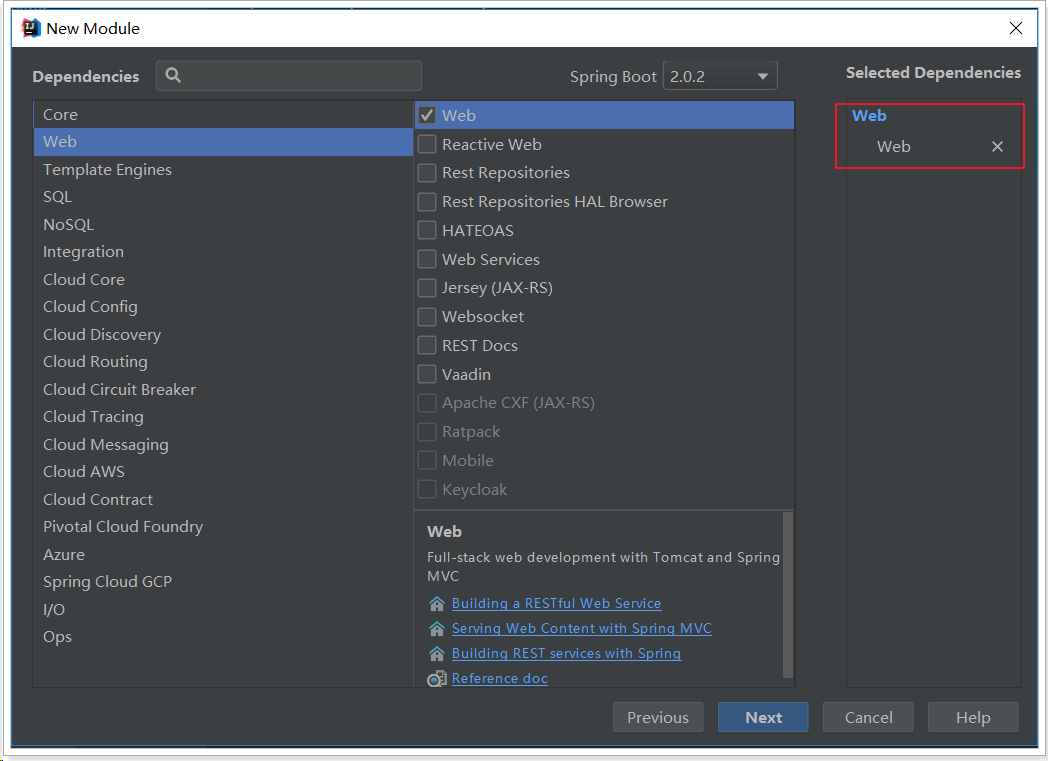This screenshot has width=1048, height=761.
Task: Select Spring Cloud GCP category
Action: (x=223, y=582)
